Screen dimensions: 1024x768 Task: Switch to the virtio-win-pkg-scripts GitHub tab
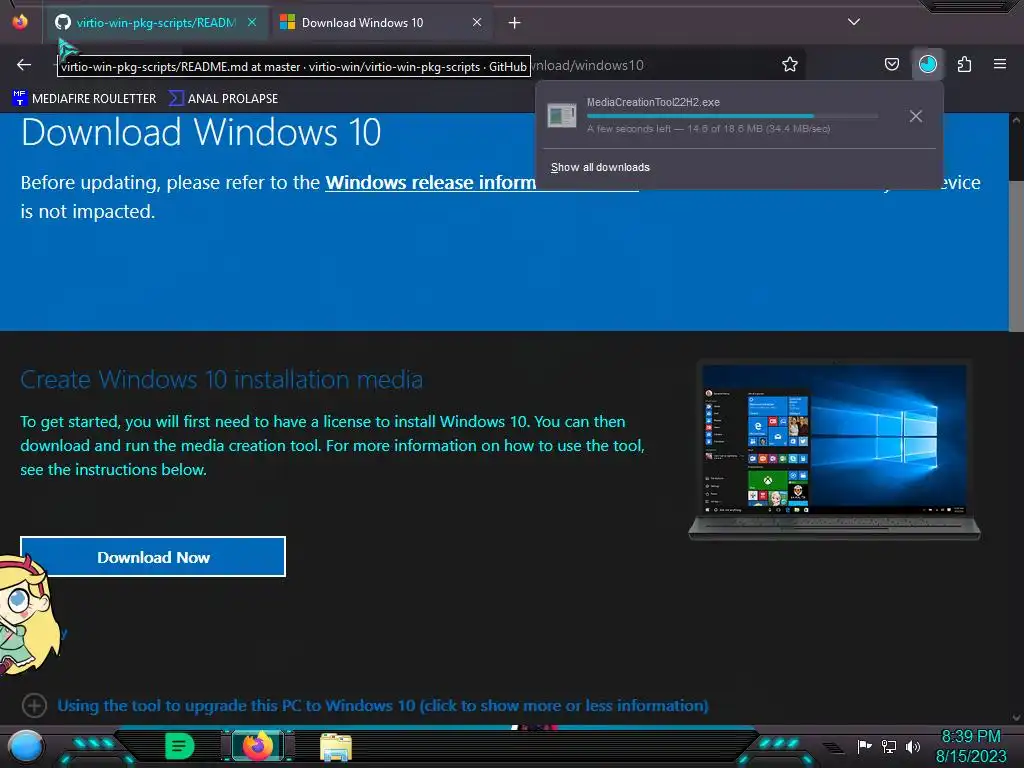[x=155, y=23]
